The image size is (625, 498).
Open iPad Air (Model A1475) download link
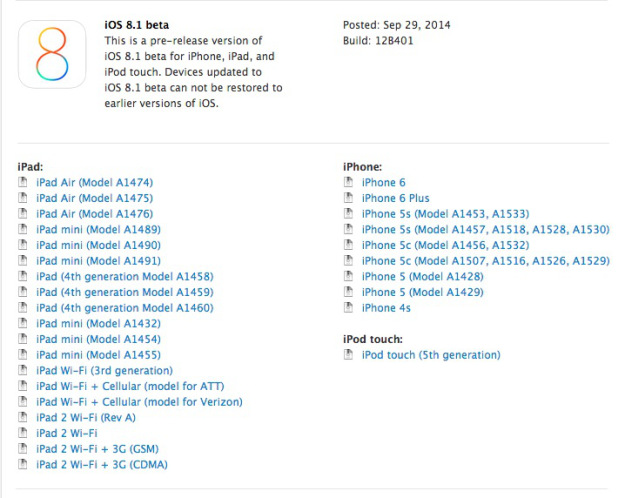94,199
